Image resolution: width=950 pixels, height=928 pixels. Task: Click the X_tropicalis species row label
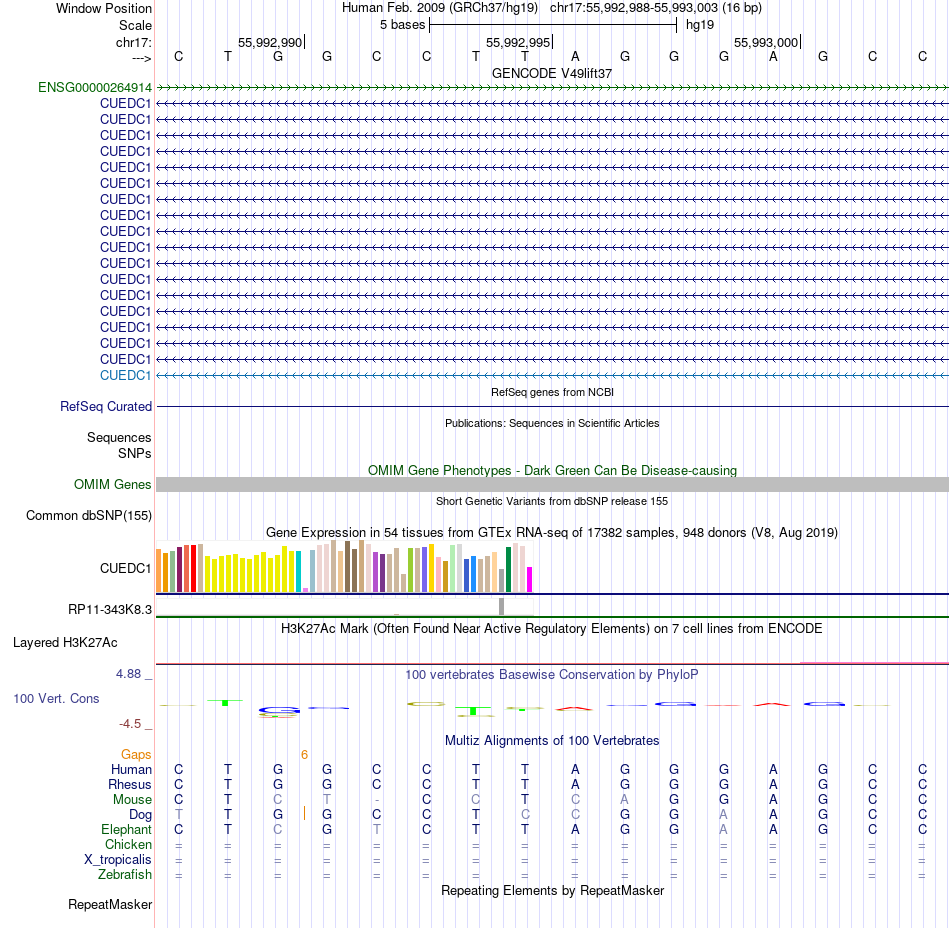pyautogui.click(x=118, y=860)
